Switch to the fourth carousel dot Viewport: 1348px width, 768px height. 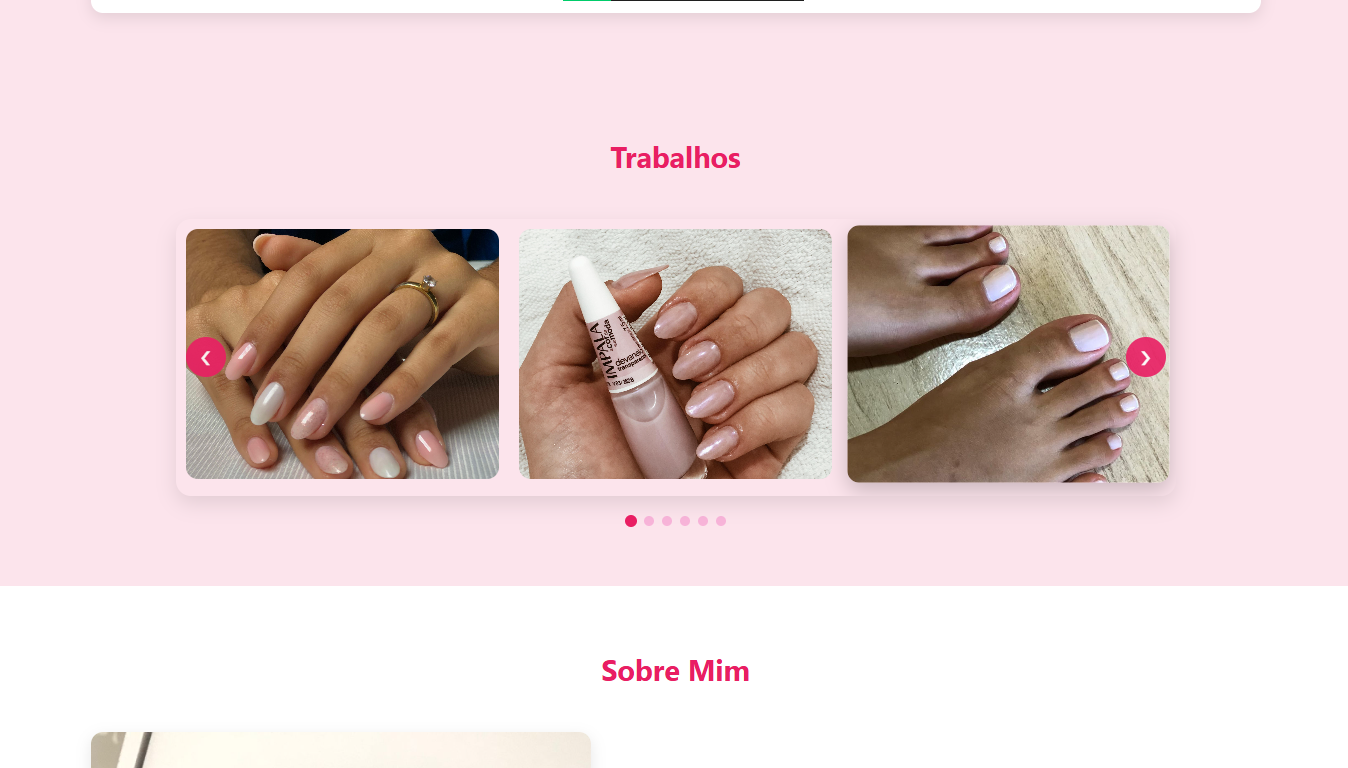pos(685,521)
